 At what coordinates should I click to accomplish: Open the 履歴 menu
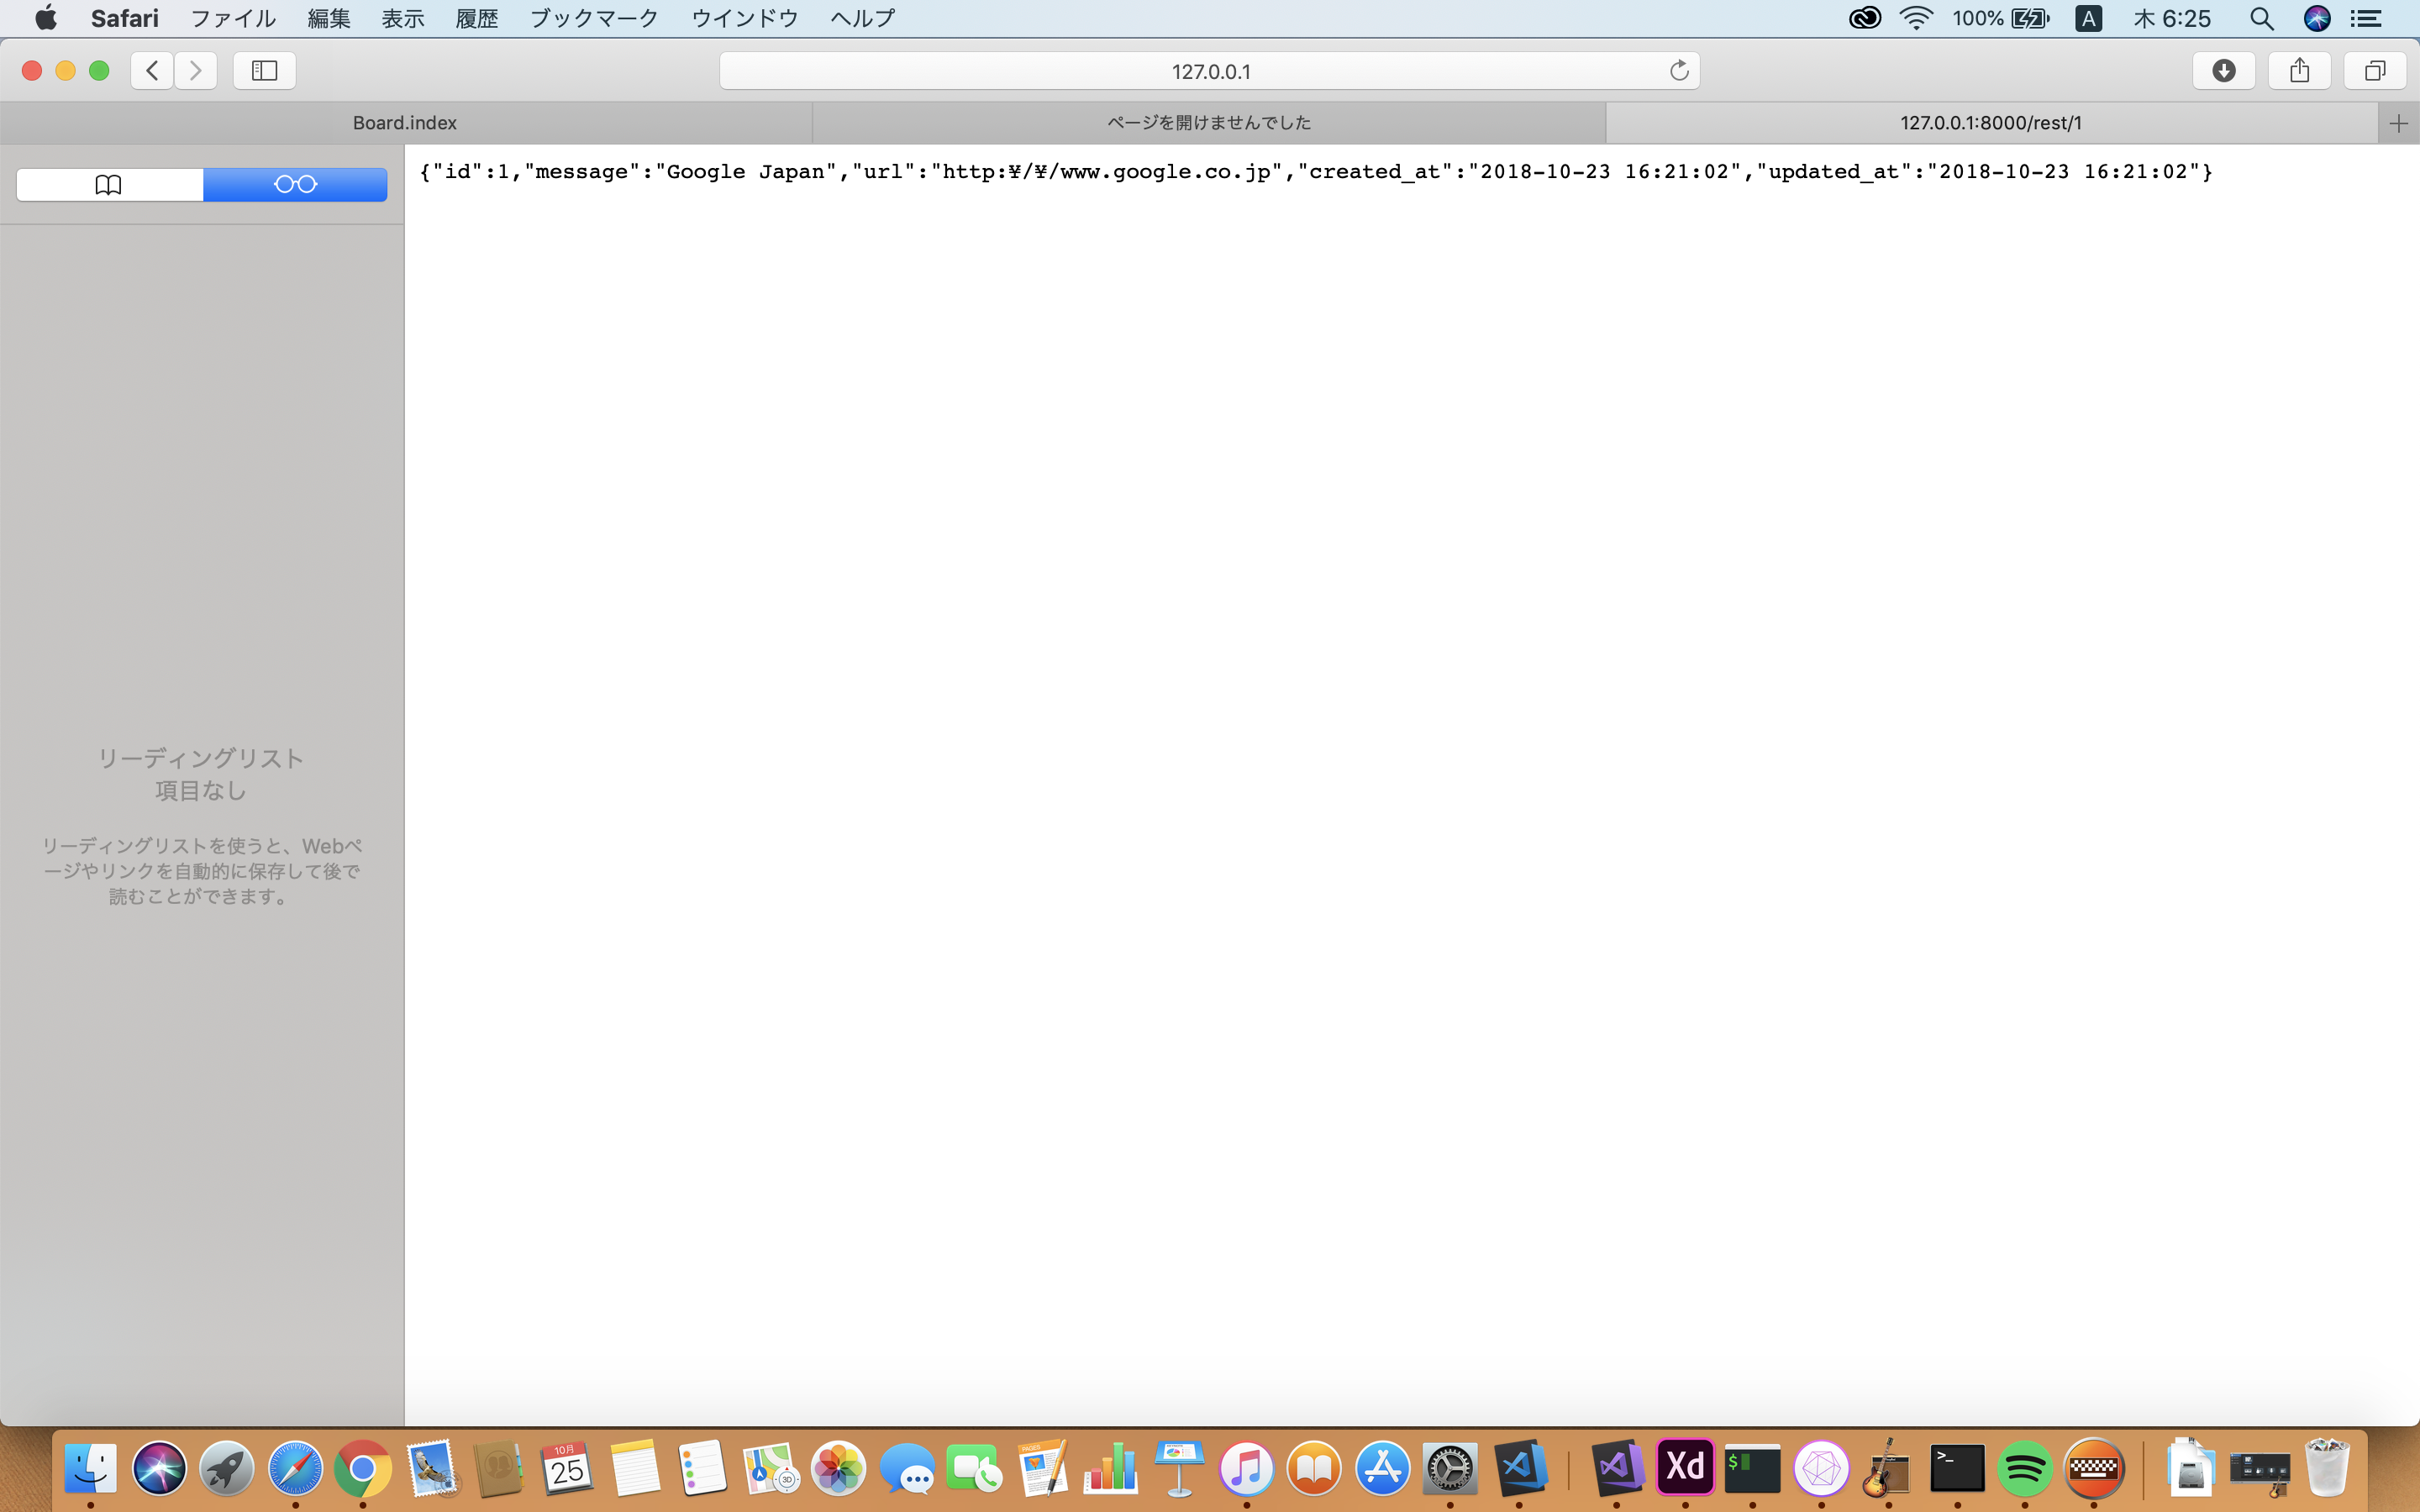(x=477, y=18)
